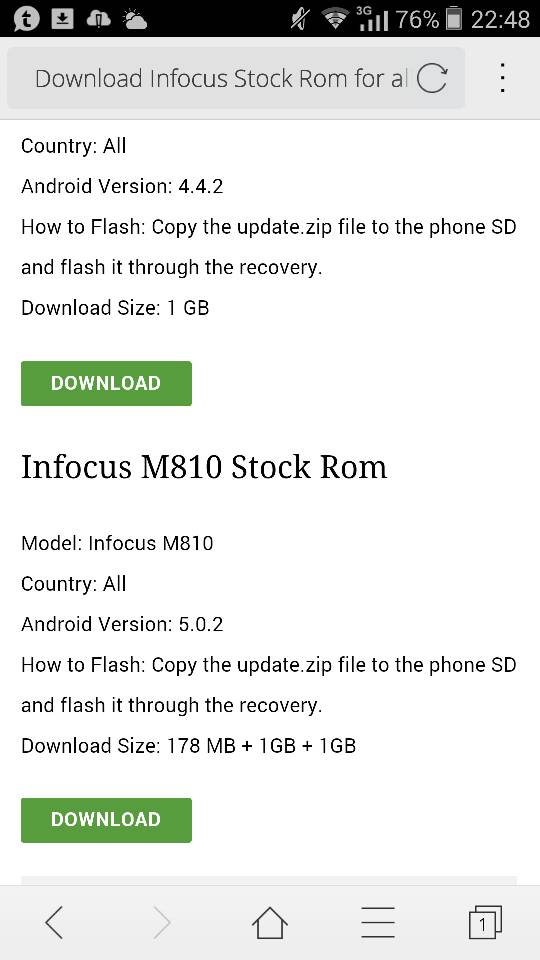Tap the cloud upload notification icon
This screenshot has width=540, height=960.
click(x=98, y=20)
